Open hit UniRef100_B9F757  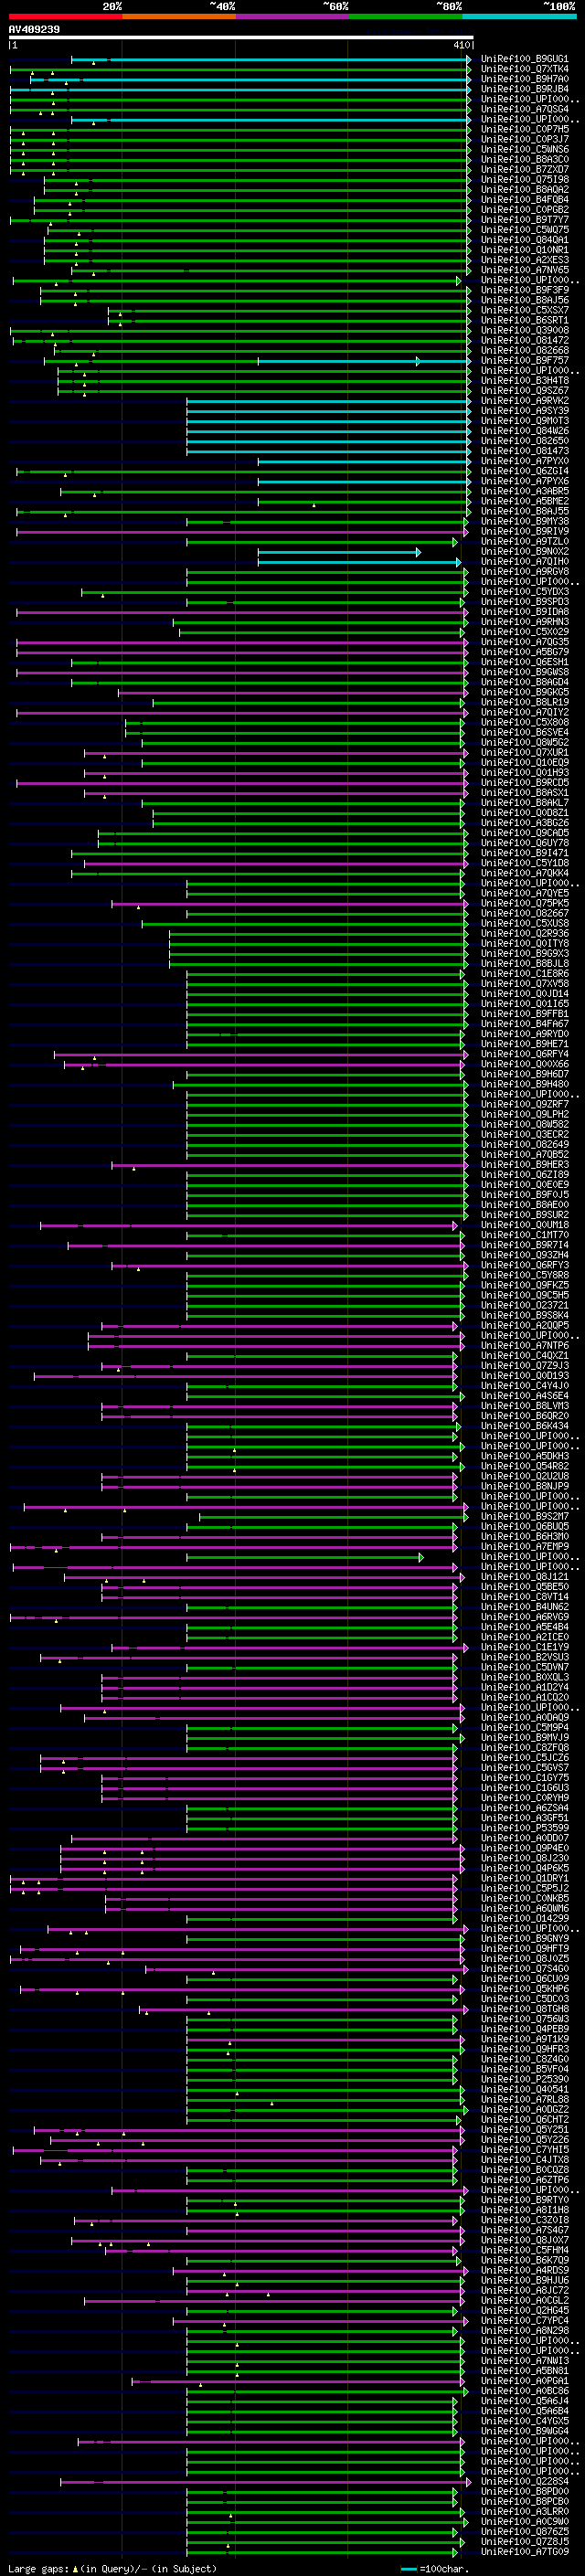pos(524,360)
